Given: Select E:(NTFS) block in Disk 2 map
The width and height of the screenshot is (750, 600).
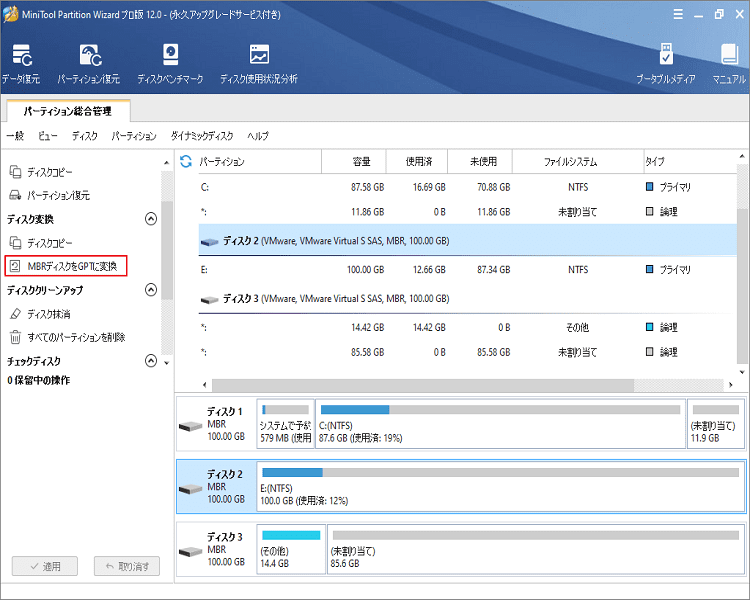Looking at the screenshot, I should (x=501, y=487).
